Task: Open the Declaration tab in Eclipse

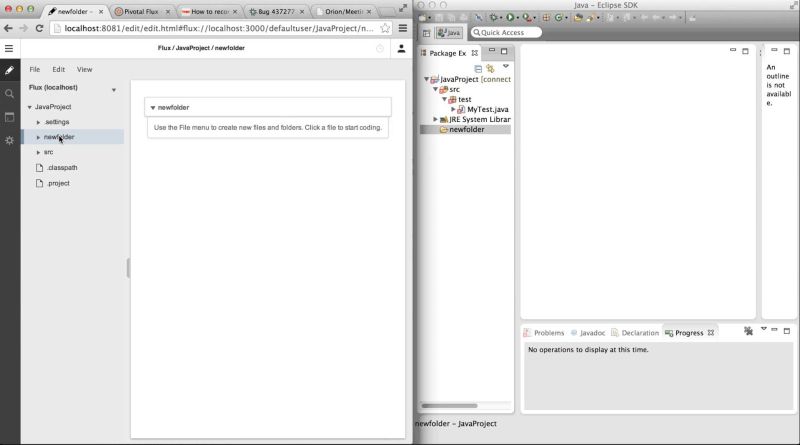Action: click(x=635, y=333)
